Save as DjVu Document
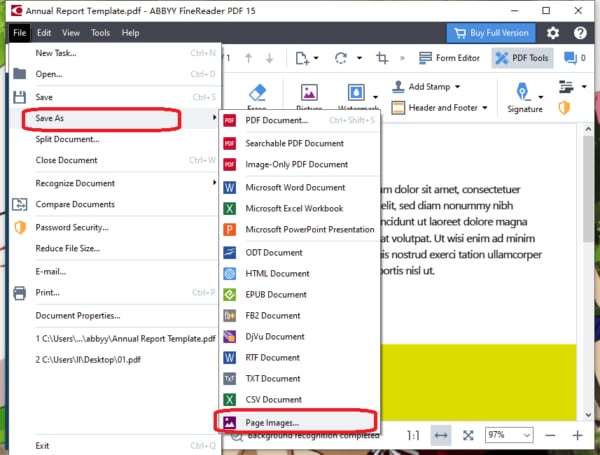600x455 pixels. (300, 337)
